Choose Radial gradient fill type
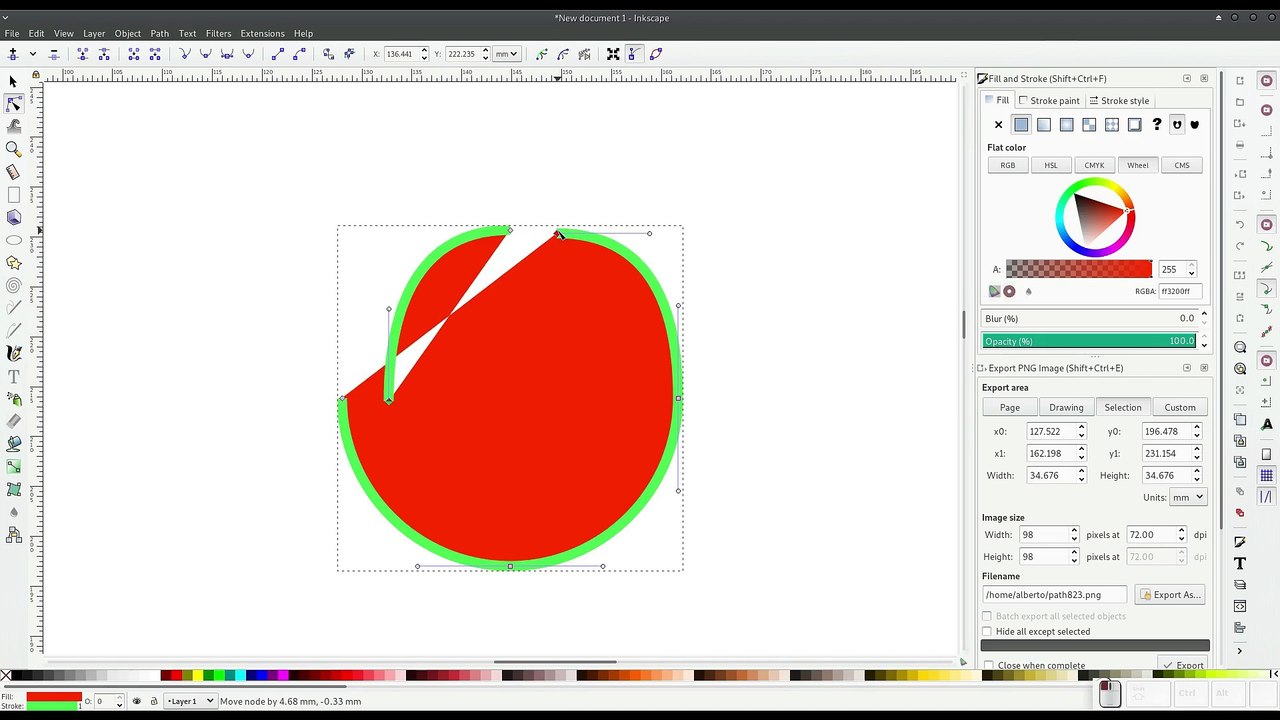This screenshot has height=720, width=1280. pyautogui.click(x=1066, y=125)
